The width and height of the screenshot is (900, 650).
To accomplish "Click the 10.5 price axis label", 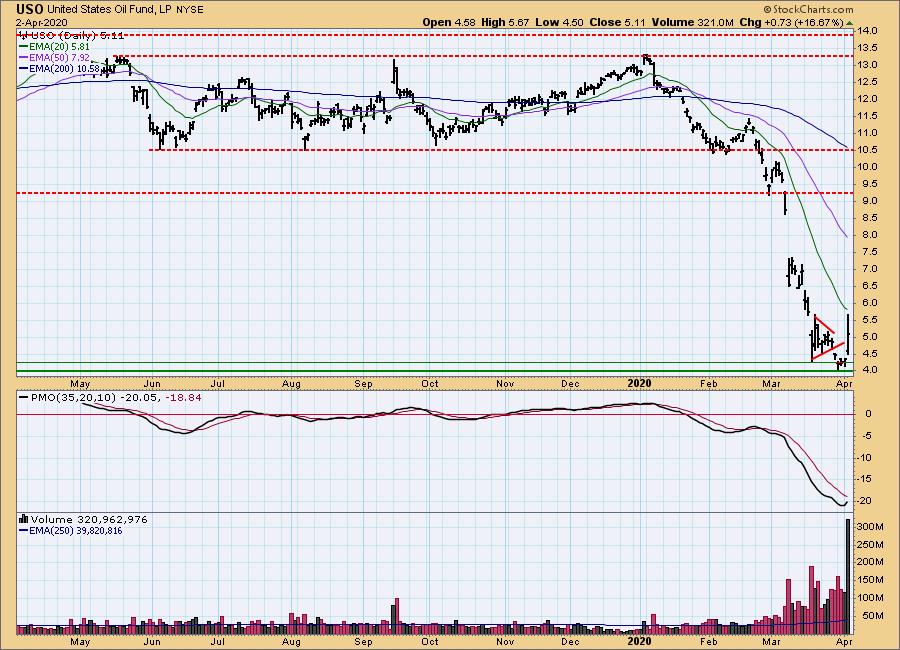I will click(x=868, y=150).
